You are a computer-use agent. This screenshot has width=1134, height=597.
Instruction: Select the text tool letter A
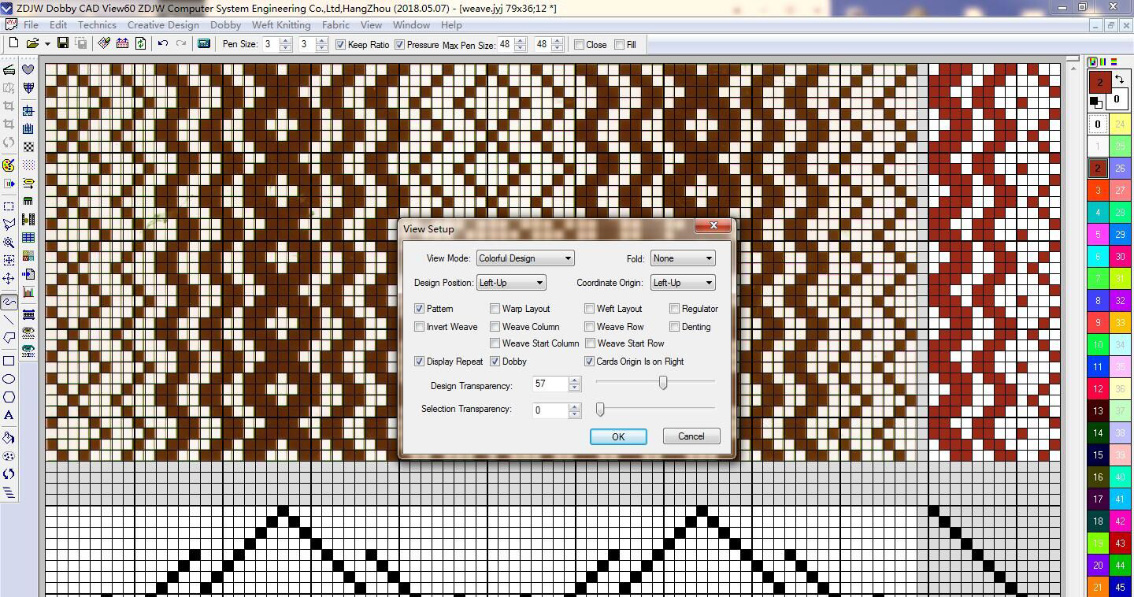click(9, 415)
